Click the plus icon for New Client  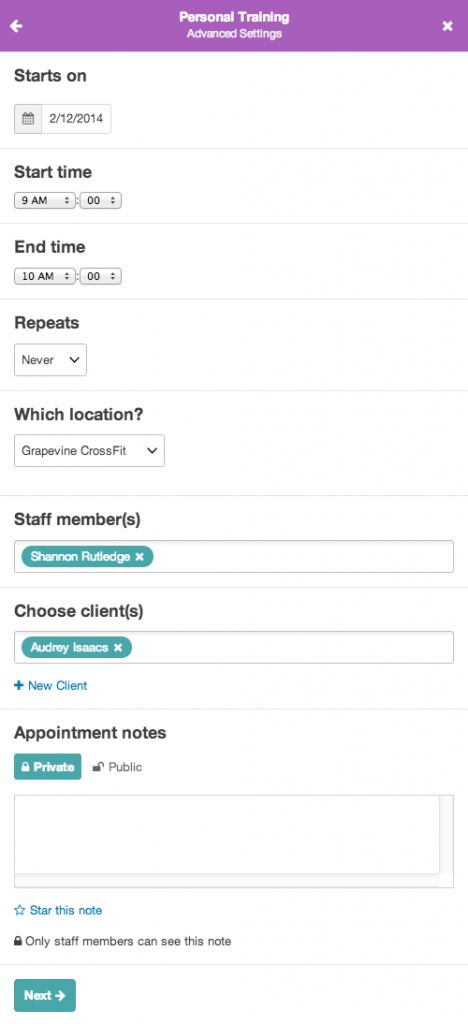(x=19, y=686)
